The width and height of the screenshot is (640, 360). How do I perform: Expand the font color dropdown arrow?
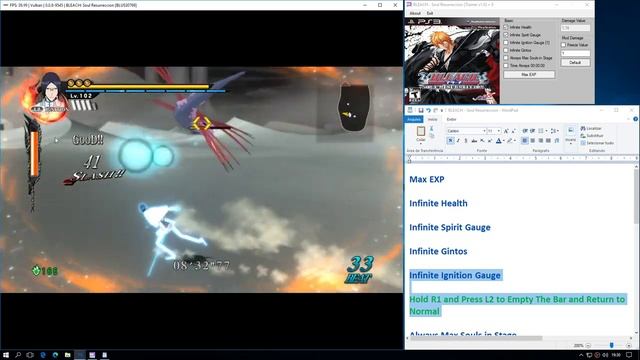(x=503, y=140)
